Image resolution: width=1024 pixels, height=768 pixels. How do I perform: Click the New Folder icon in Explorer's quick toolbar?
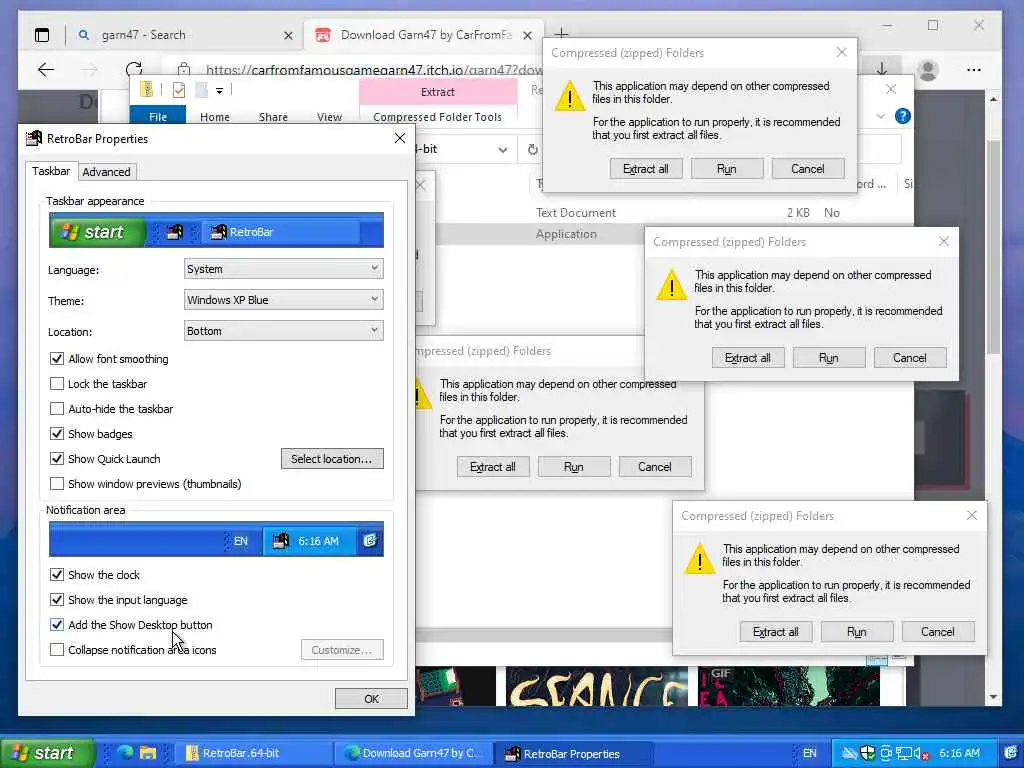(x=202, y=89)
